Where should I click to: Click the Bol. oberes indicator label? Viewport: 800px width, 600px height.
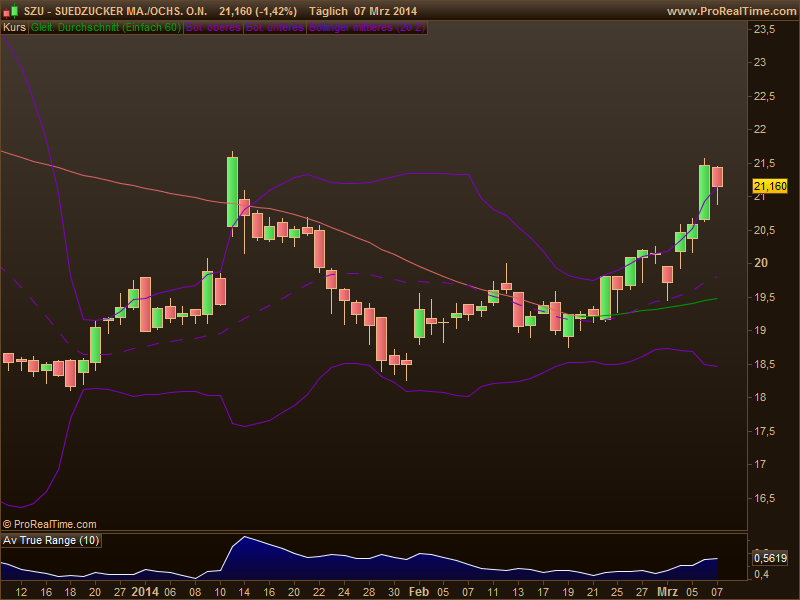point(213,28)
